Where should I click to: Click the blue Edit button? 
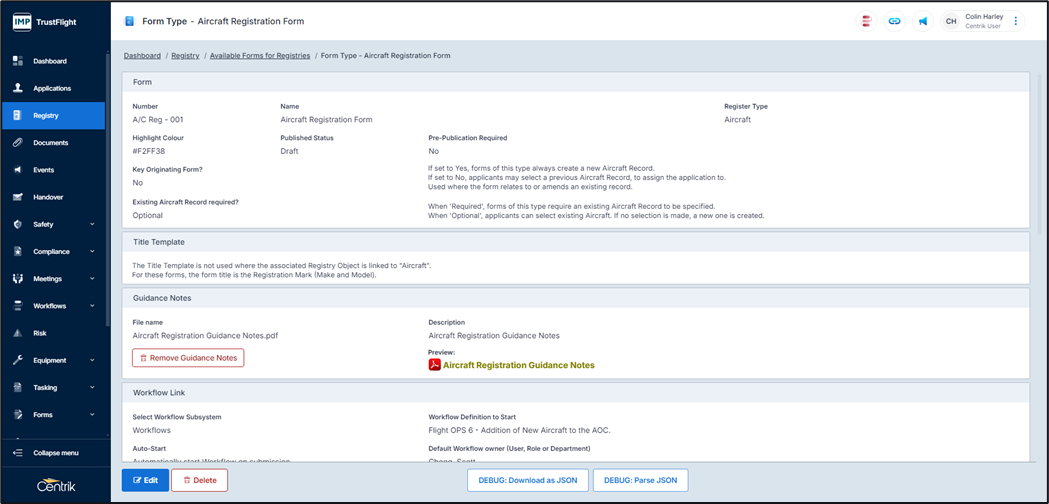pyautogui.click(x=145, y=480)
